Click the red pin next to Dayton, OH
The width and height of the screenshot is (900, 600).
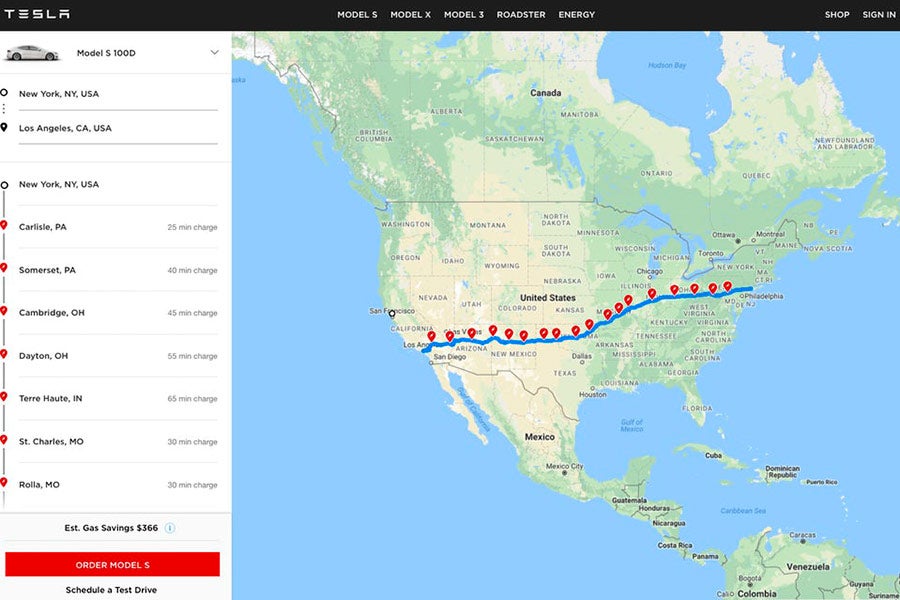pyautogui.click(x=4, y=354)
